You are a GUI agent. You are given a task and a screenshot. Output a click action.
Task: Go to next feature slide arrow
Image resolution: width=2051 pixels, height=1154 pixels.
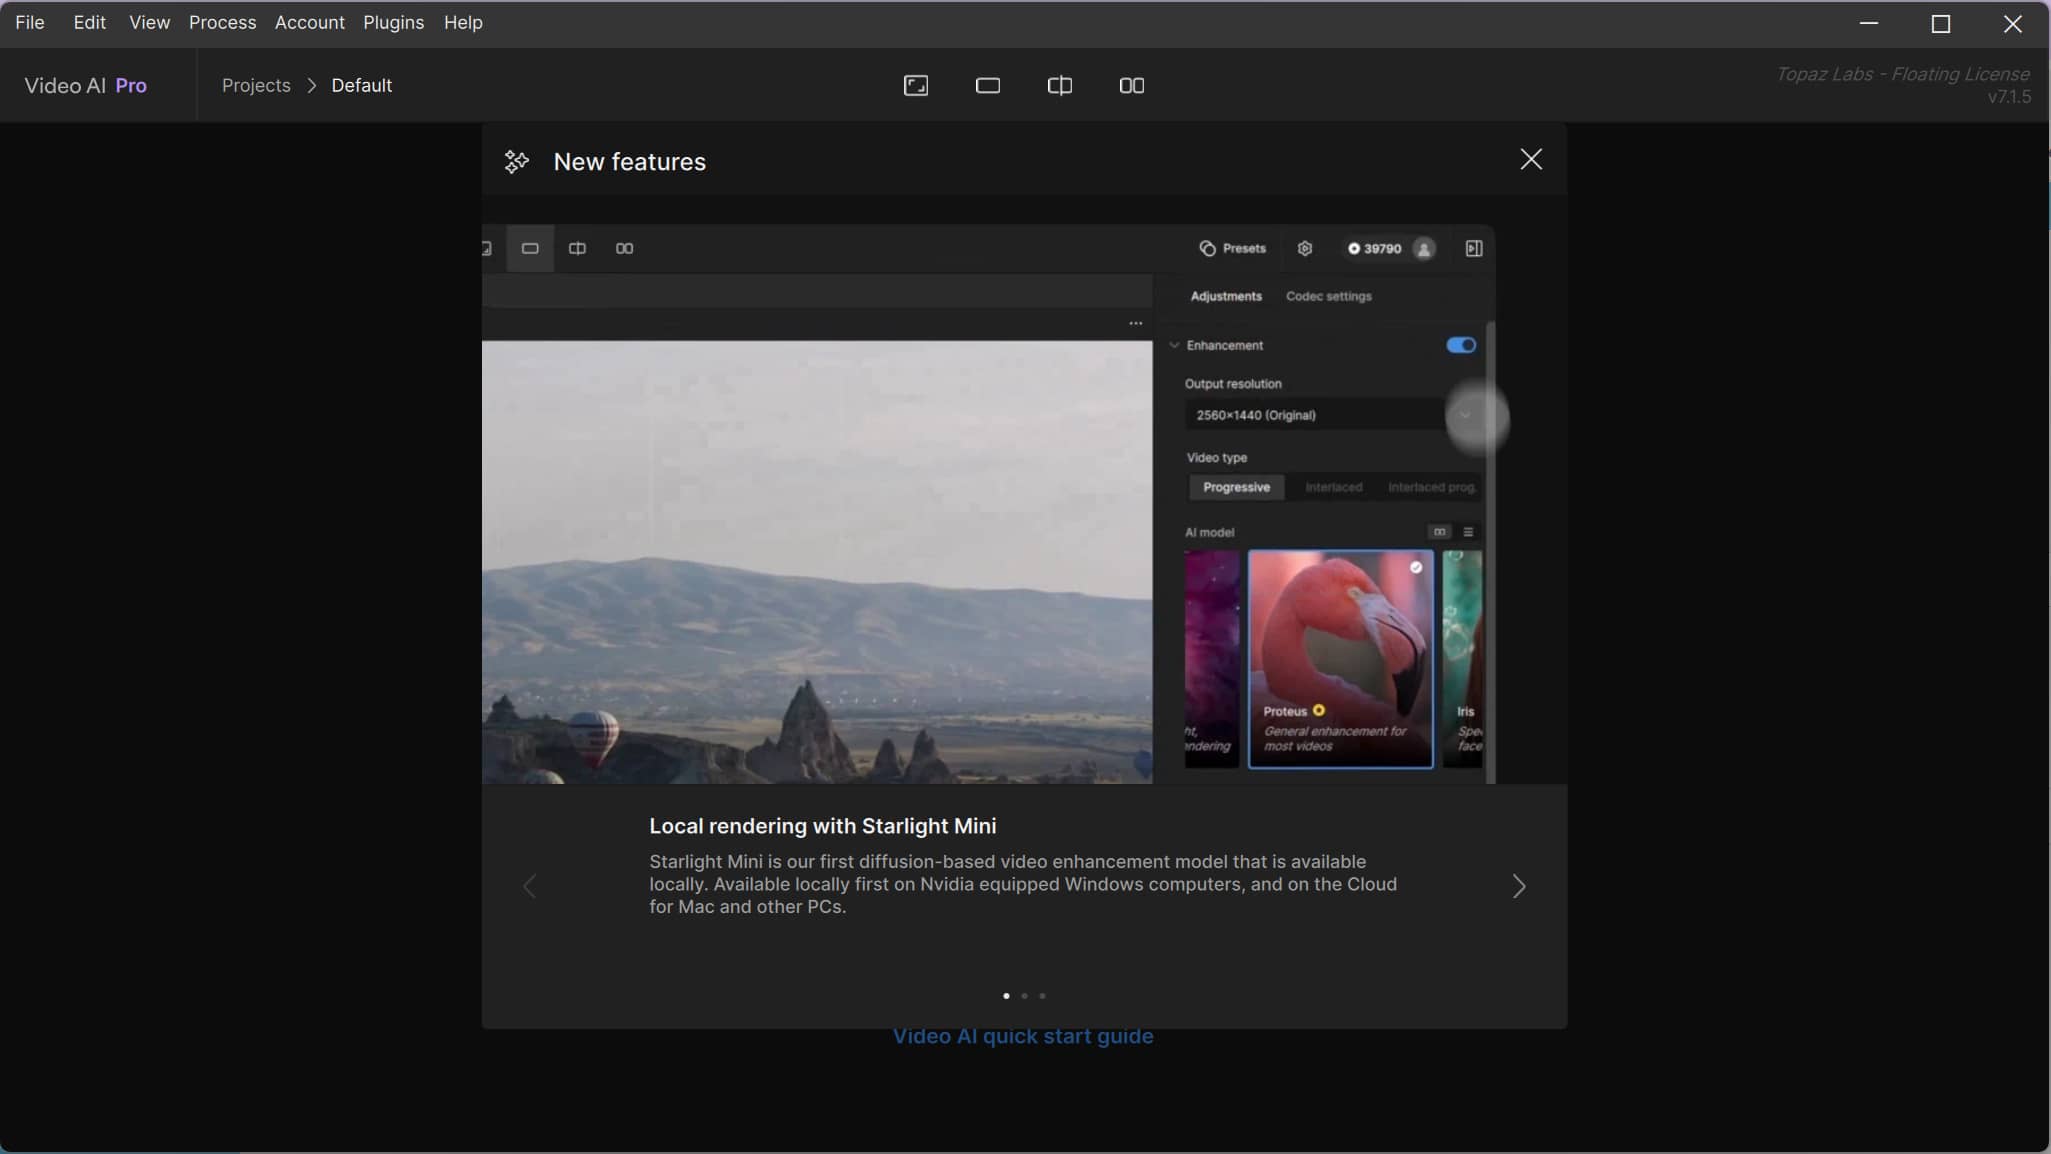point(1518,886)
